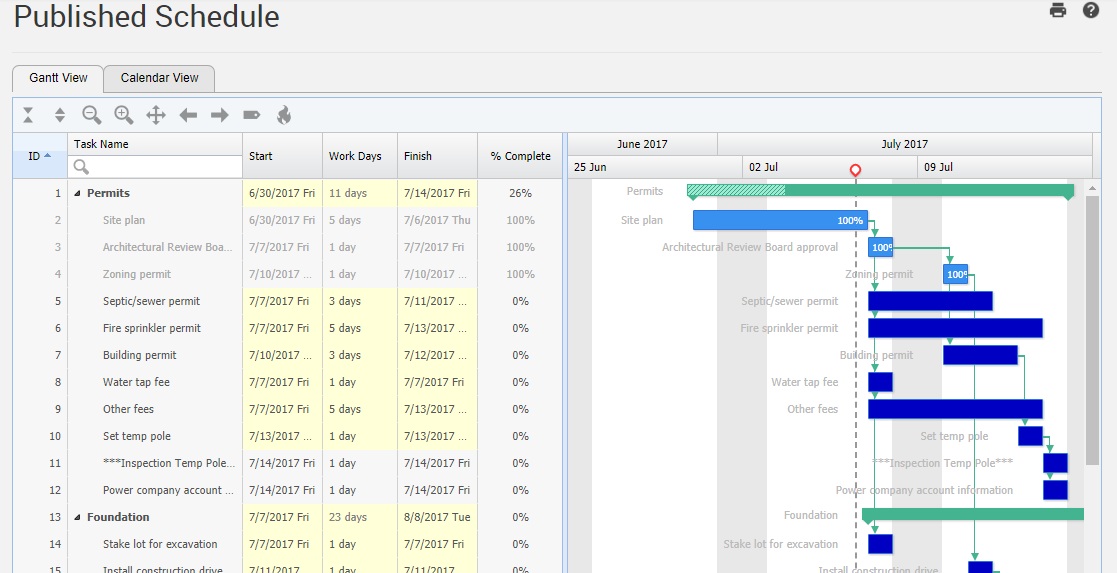Sort by the ID column header
Screen dimensions: 1117x573
pyautogui.click(x=39, y=156)
